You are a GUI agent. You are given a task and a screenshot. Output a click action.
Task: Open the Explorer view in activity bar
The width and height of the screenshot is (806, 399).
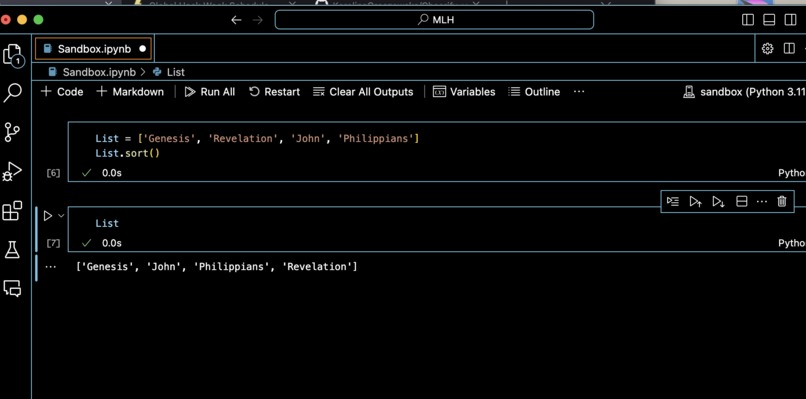tap(12, 55)
